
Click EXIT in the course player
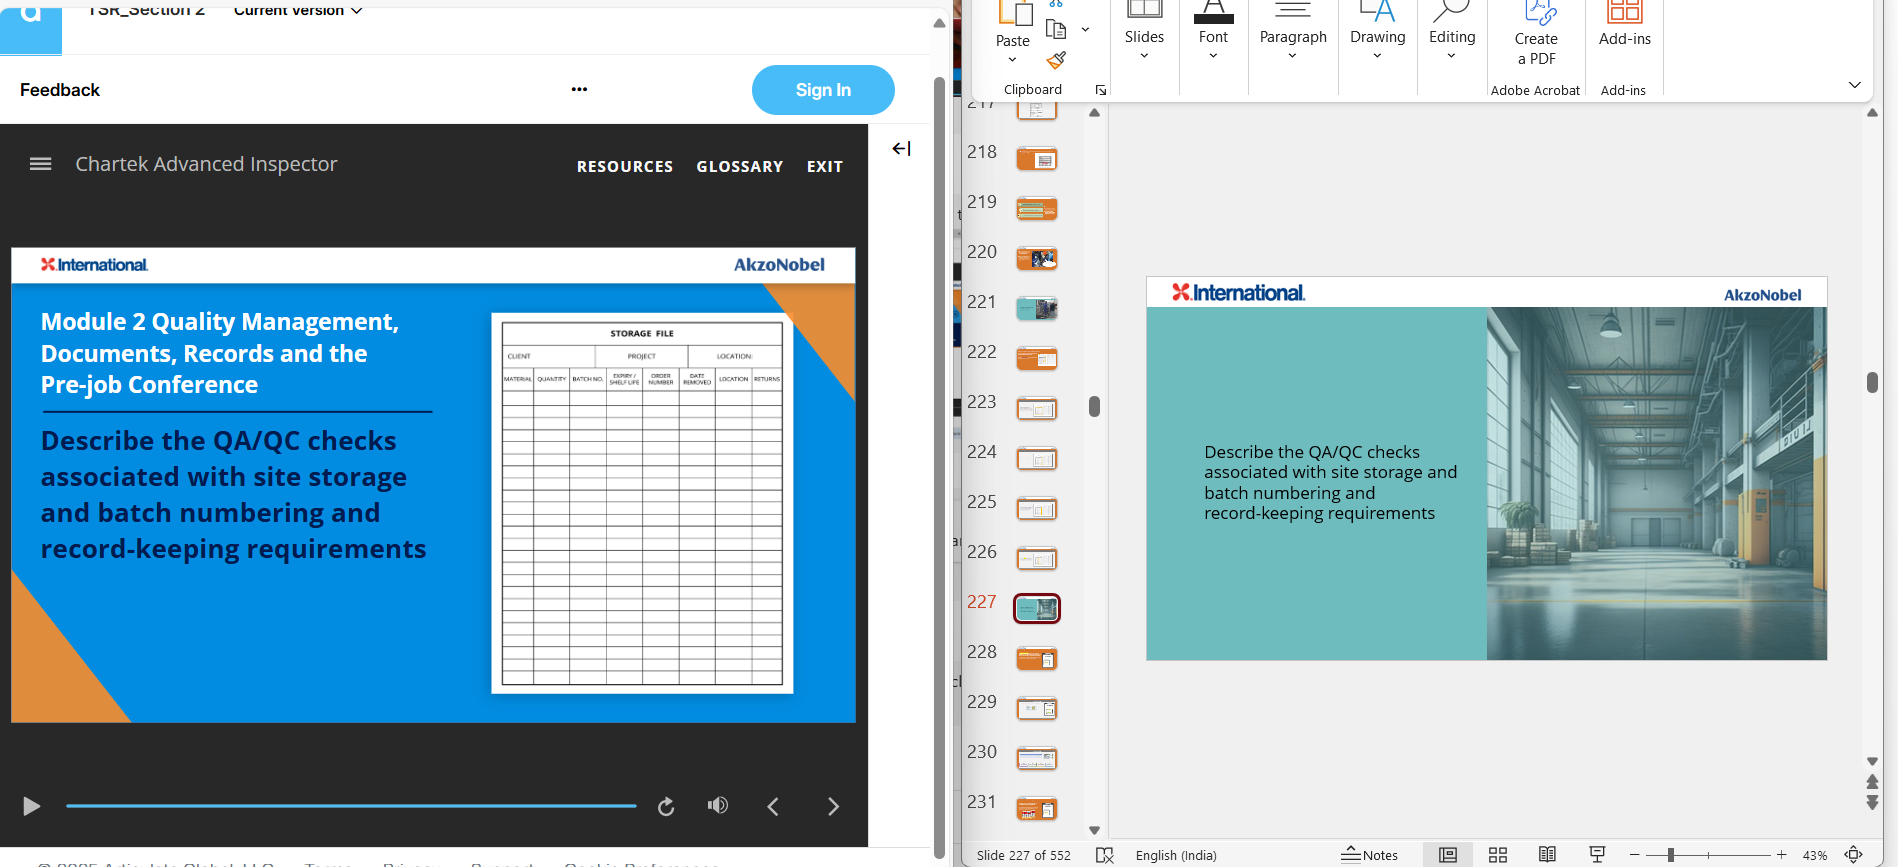point(825,167)
